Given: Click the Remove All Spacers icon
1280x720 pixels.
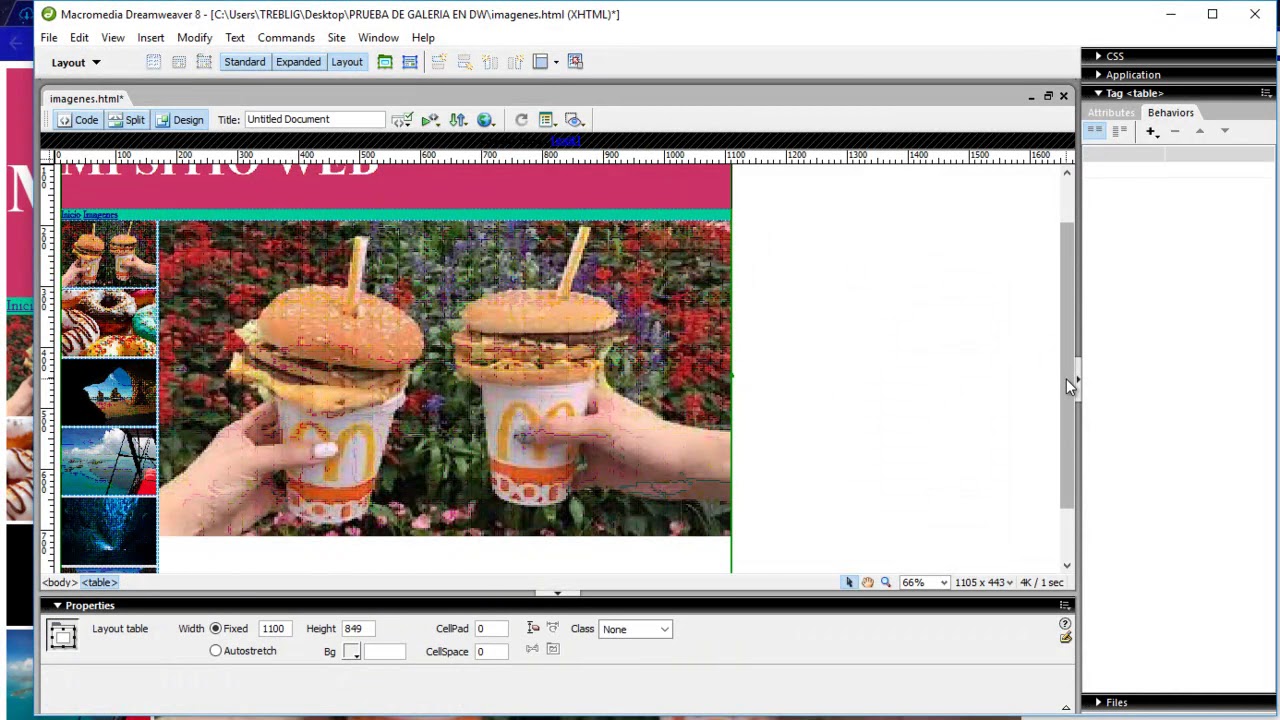Looking at the screenshot, I should (x=533, y=649).
